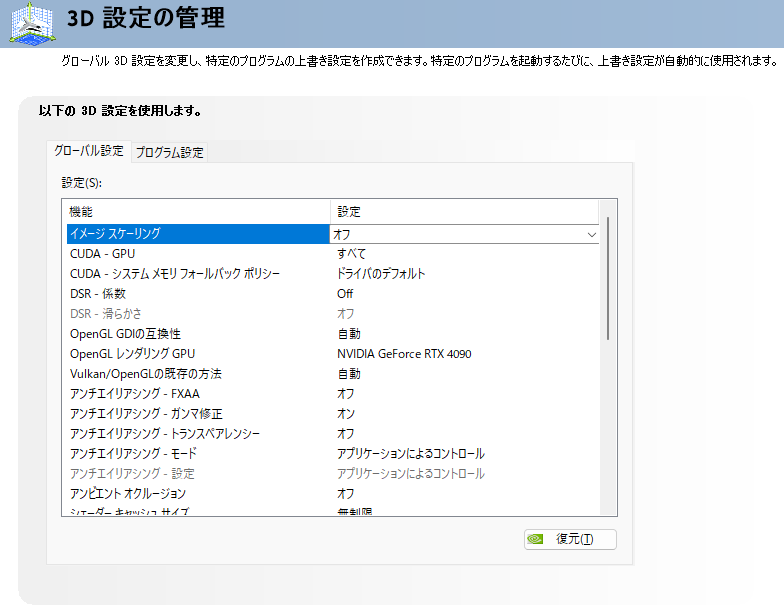784x608 pixels.
Task: Select the アンチエイリアシング - ガンマ修正 row
Action: pyautogui.click(x=332, y=414)
